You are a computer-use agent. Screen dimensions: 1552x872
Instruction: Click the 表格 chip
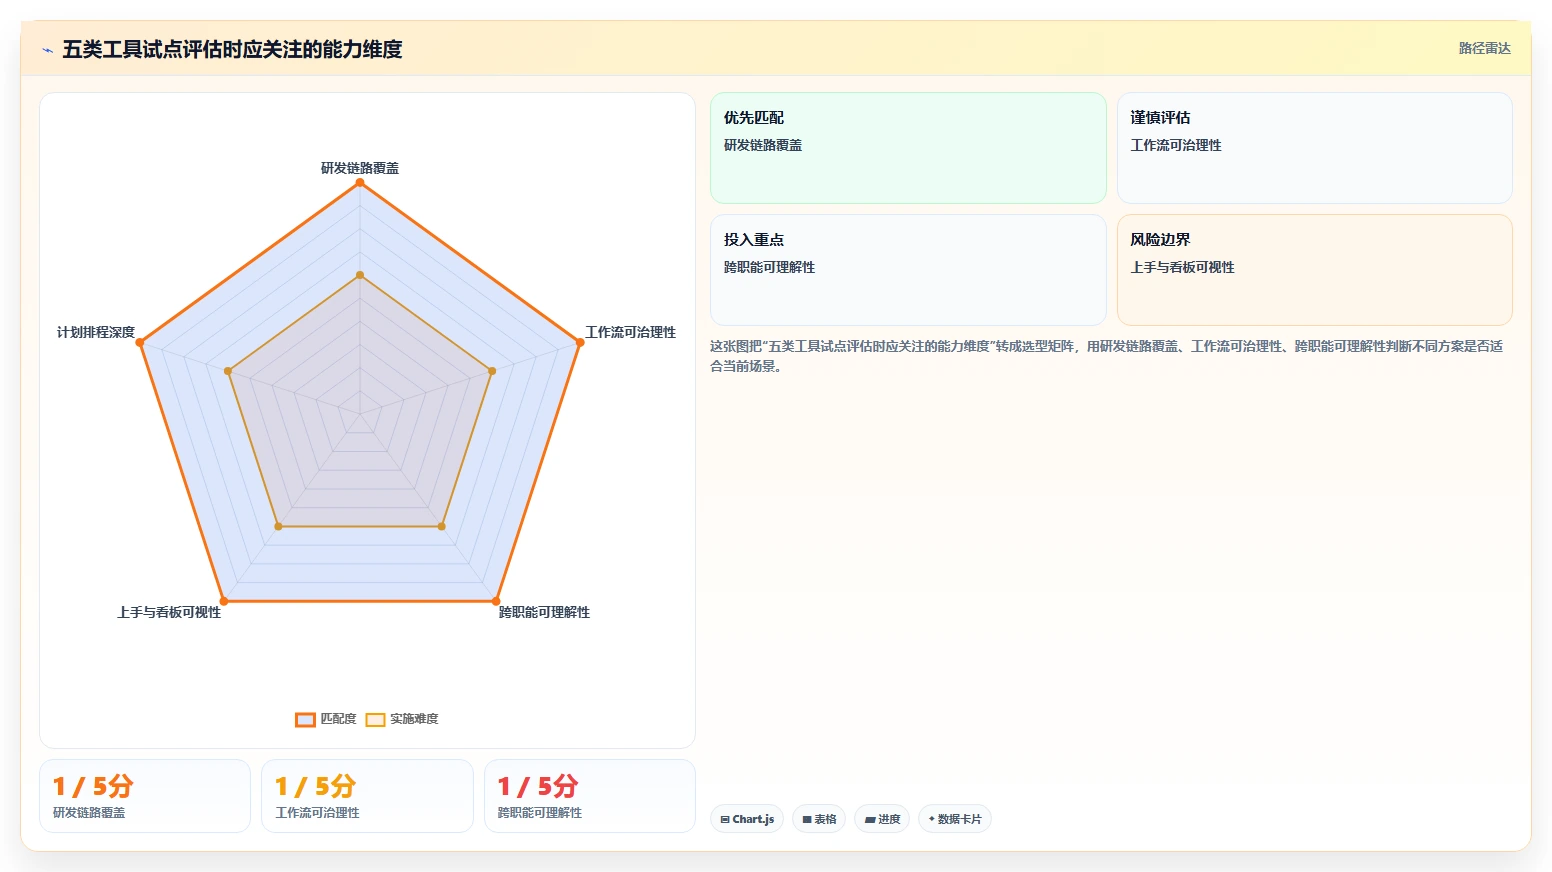(x=819, y=819)
